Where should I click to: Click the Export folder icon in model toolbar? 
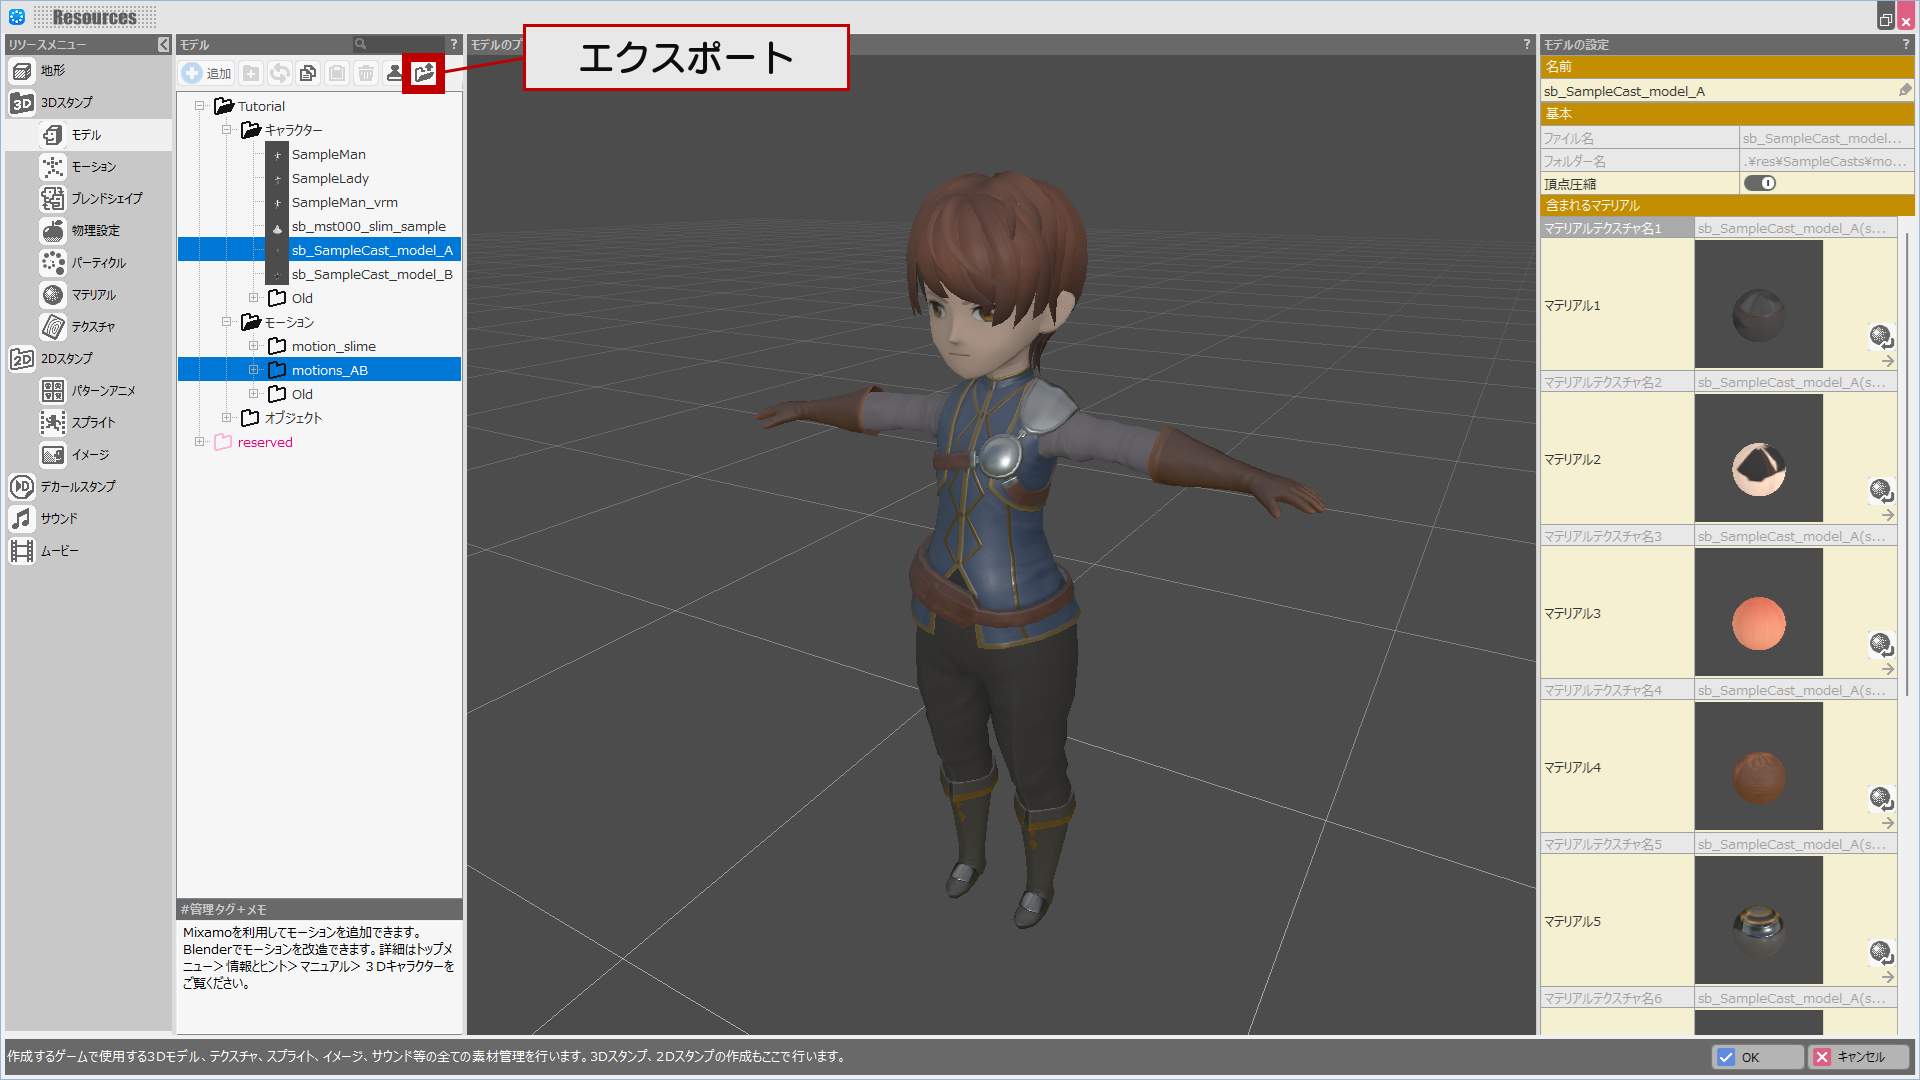tap(424, 73)
